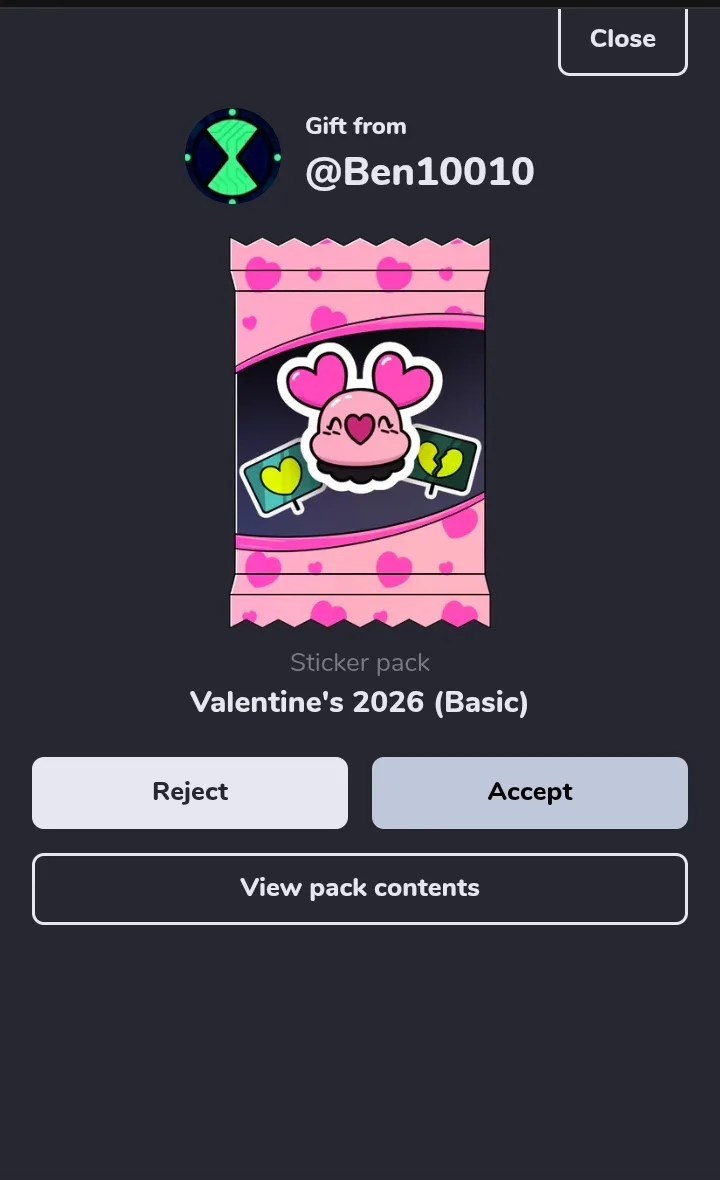720x1180 pixels.
Task: Click the pink curved stripe below stickers
Action: 360,532
